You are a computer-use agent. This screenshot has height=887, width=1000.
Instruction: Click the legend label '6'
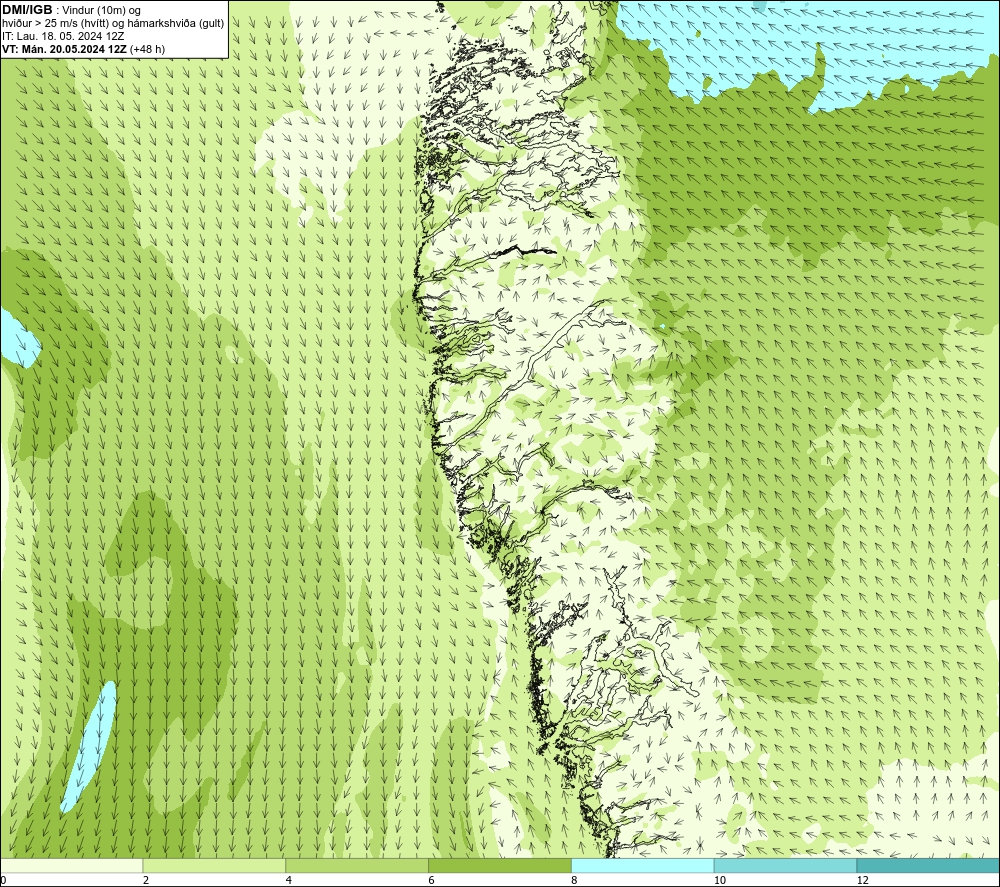click(432, 880)
